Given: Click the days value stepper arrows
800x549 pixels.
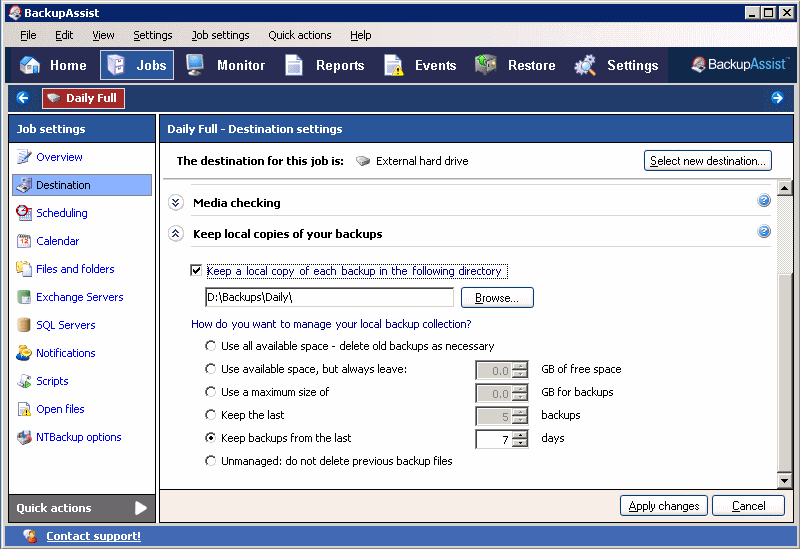Looking at the screenshot, I should coord(520,439).
